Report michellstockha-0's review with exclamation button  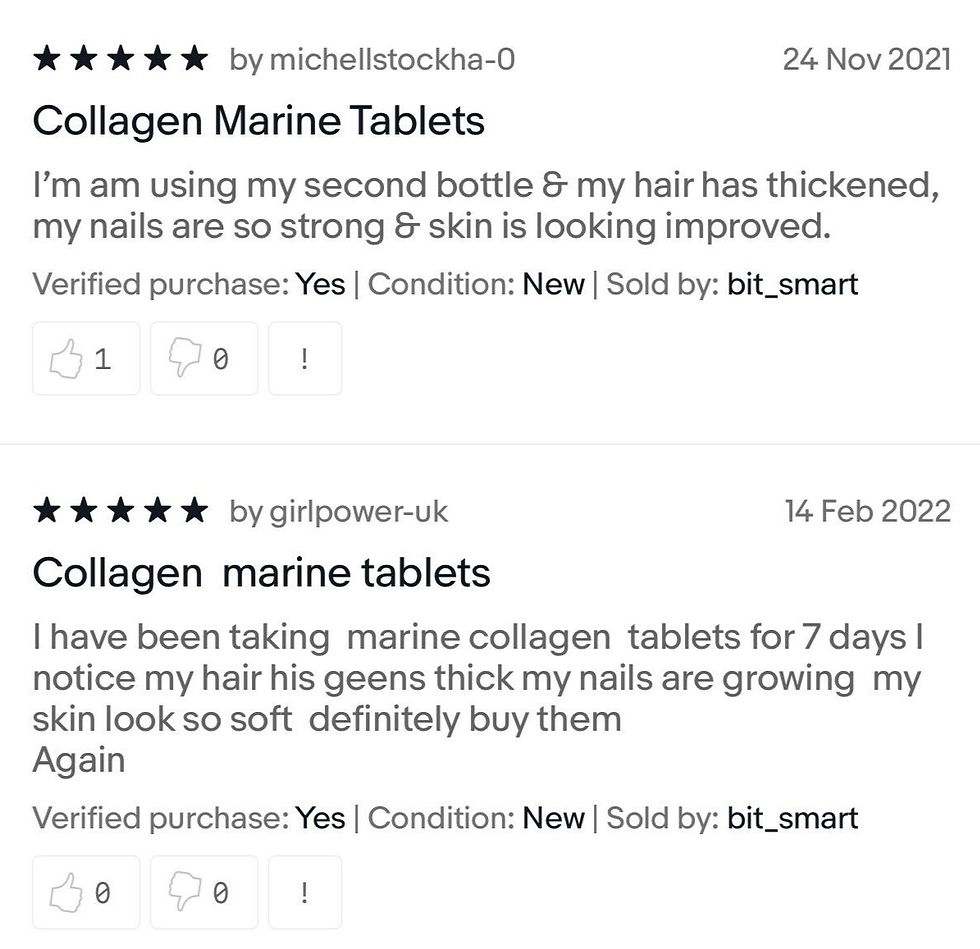305,358
